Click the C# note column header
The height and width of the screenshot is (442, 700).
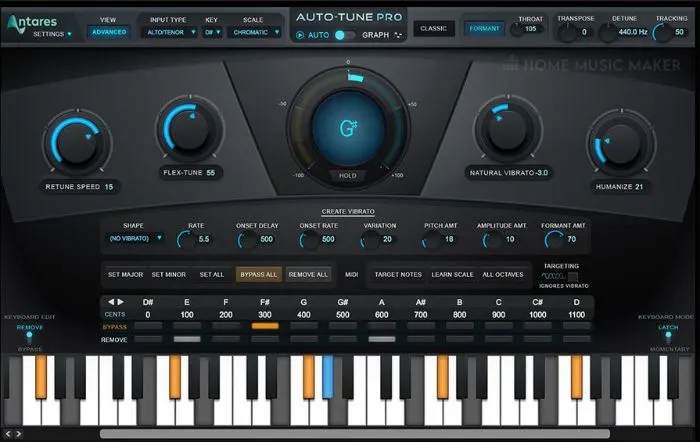pos(538,302)
